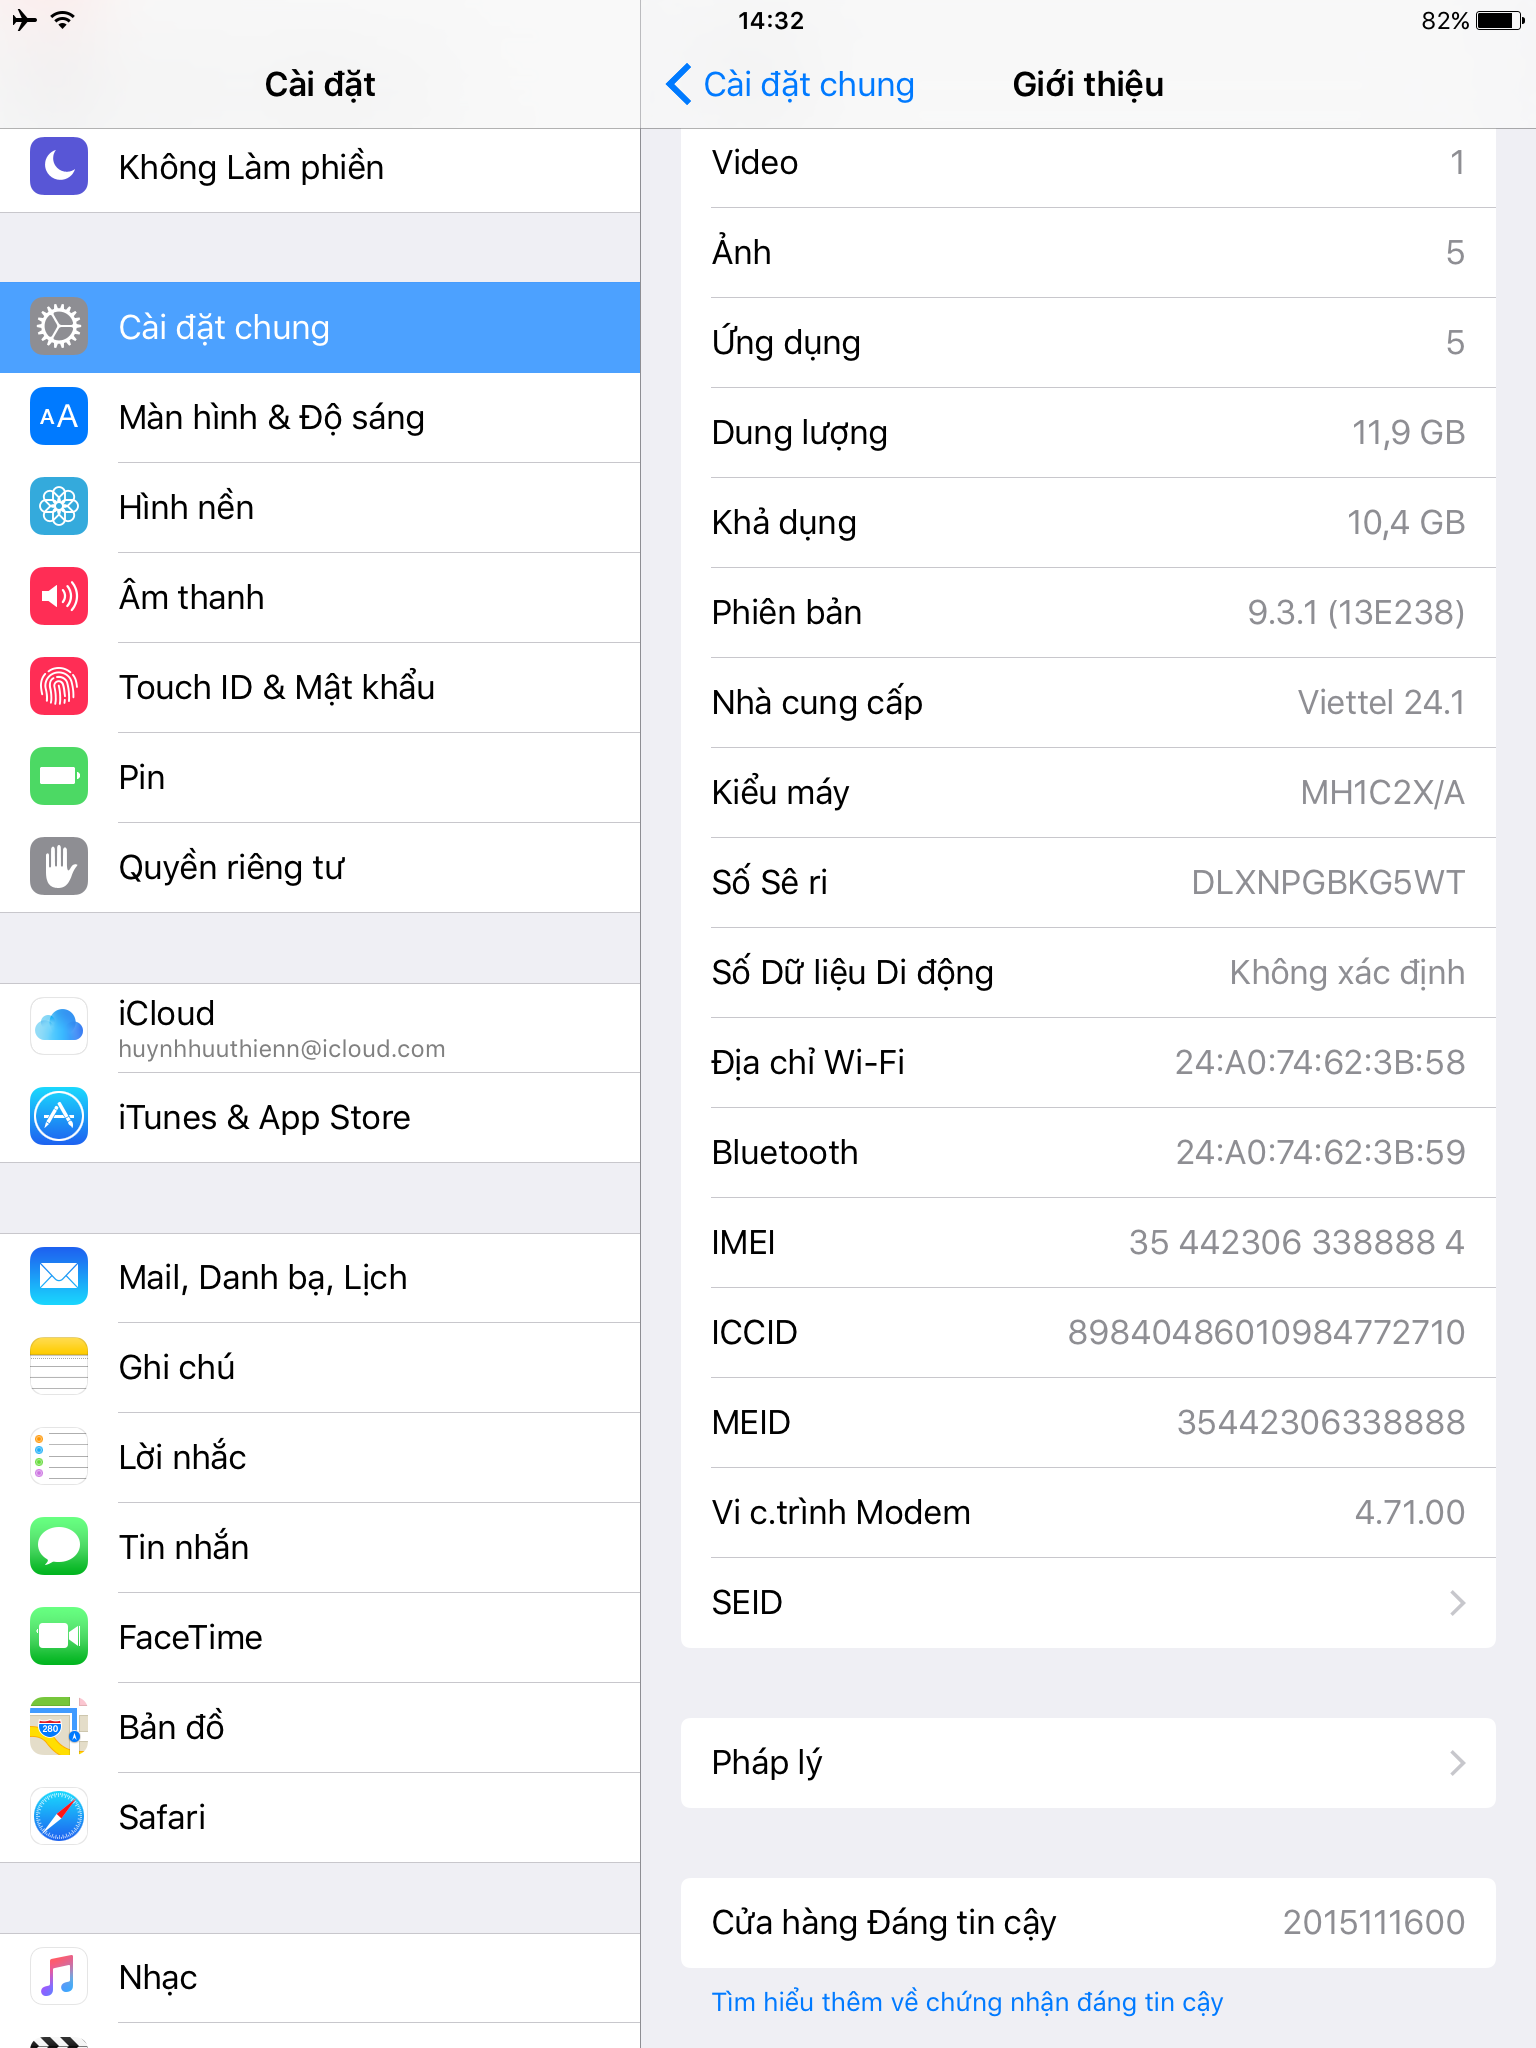
Task: Expand the Pháp lý row chevron
Action: (x=1457, y=1763)
